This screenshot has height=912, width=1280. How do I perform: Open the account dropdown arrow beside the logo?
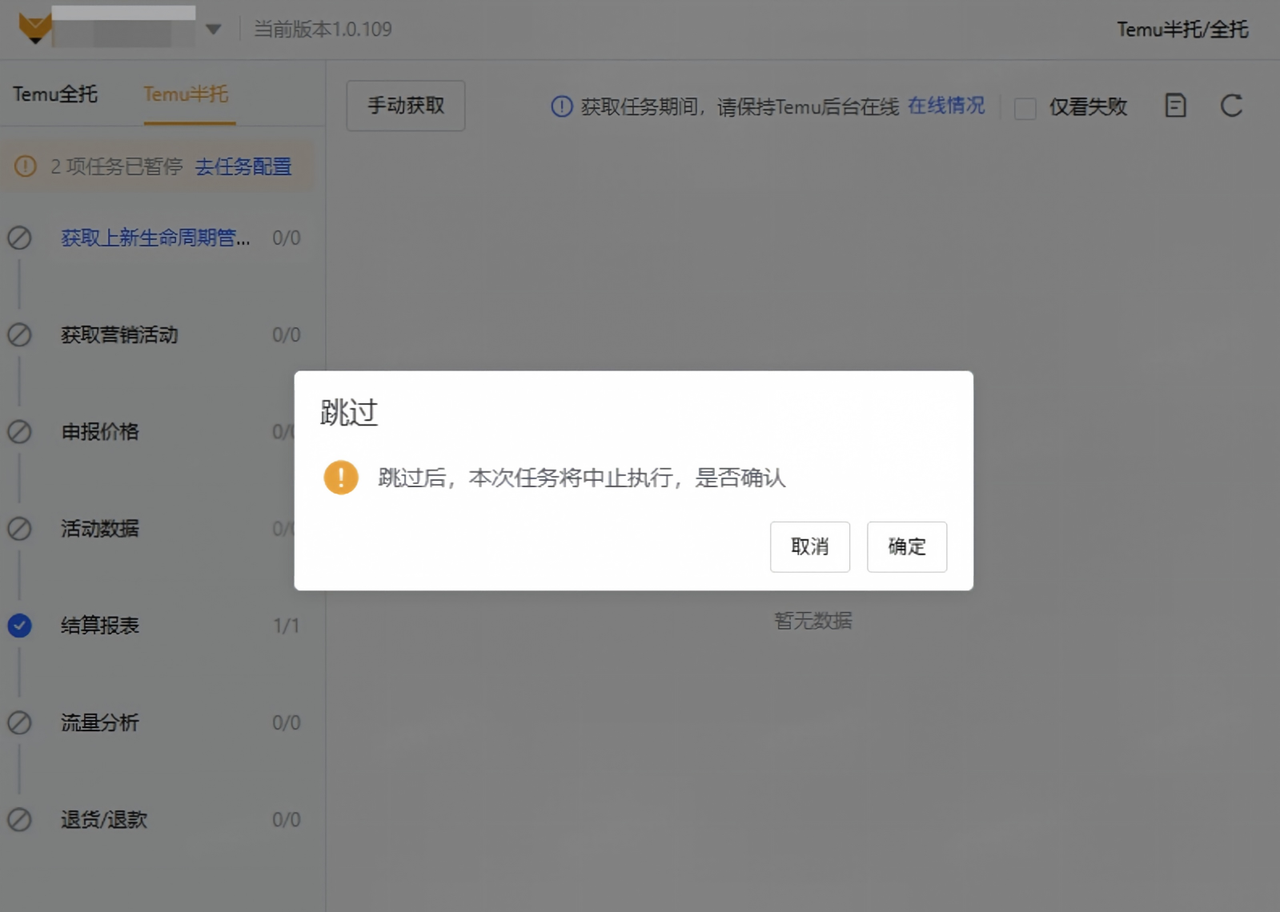coord(213,29)
